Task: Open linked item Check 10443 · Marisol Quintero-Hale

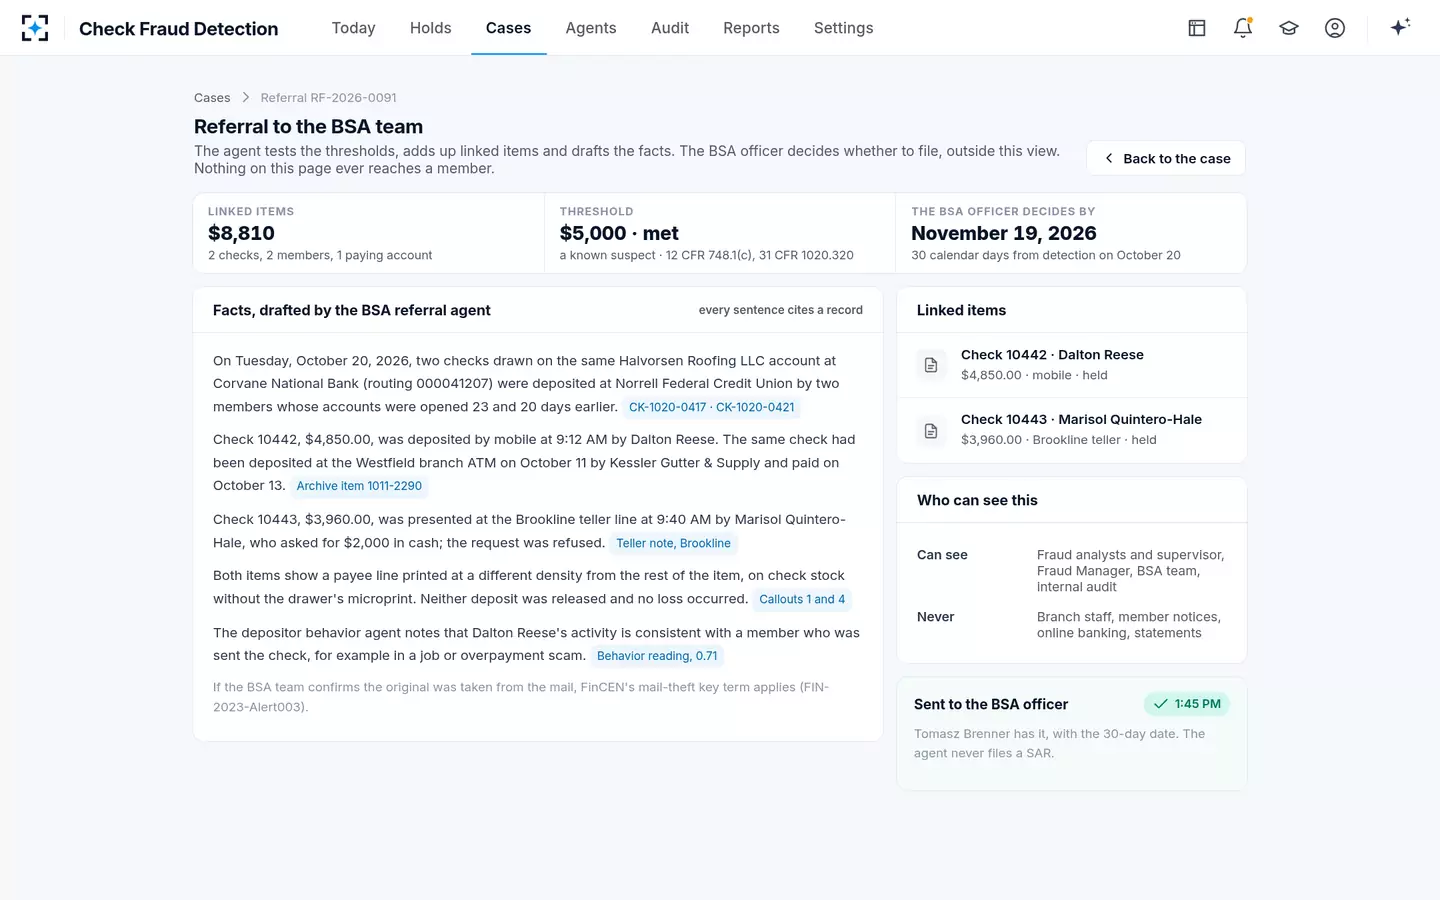Action: (1072, 430)
